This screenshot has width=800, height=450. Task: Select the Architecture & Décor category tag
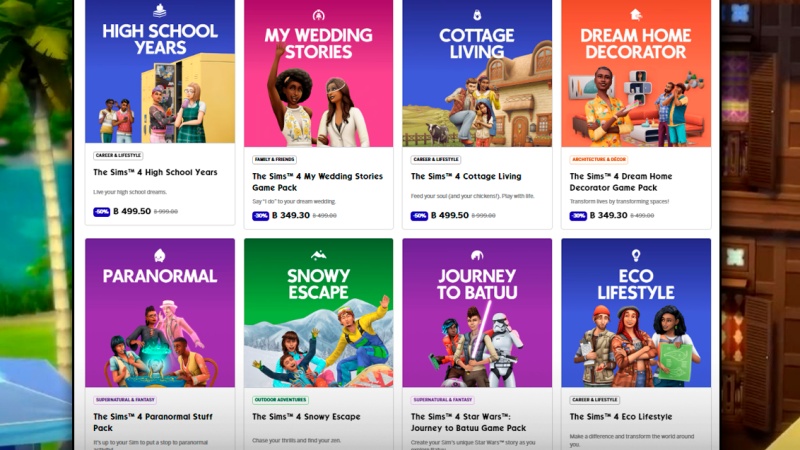(598, 160)
